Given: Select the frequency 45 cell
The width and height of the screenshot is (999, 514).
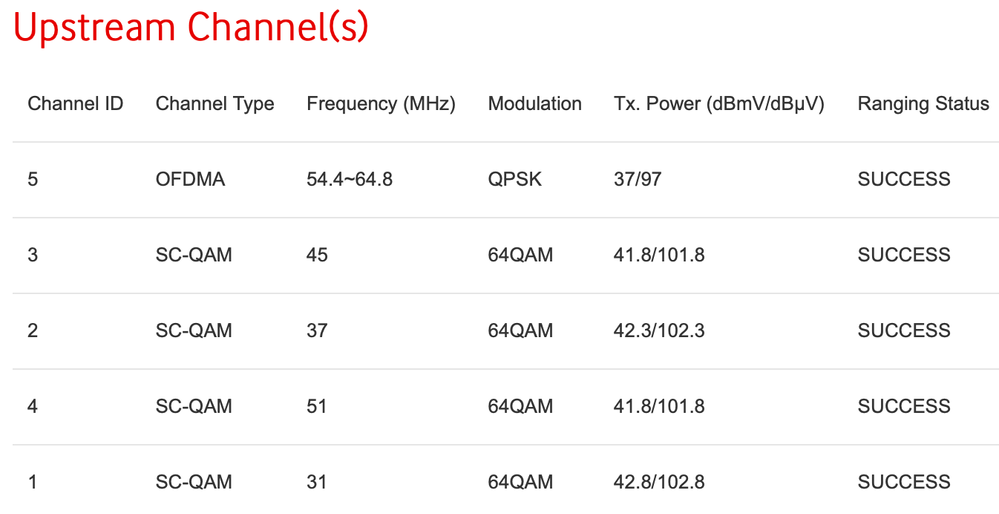Looking at the screenshot, I should point(317,255).
